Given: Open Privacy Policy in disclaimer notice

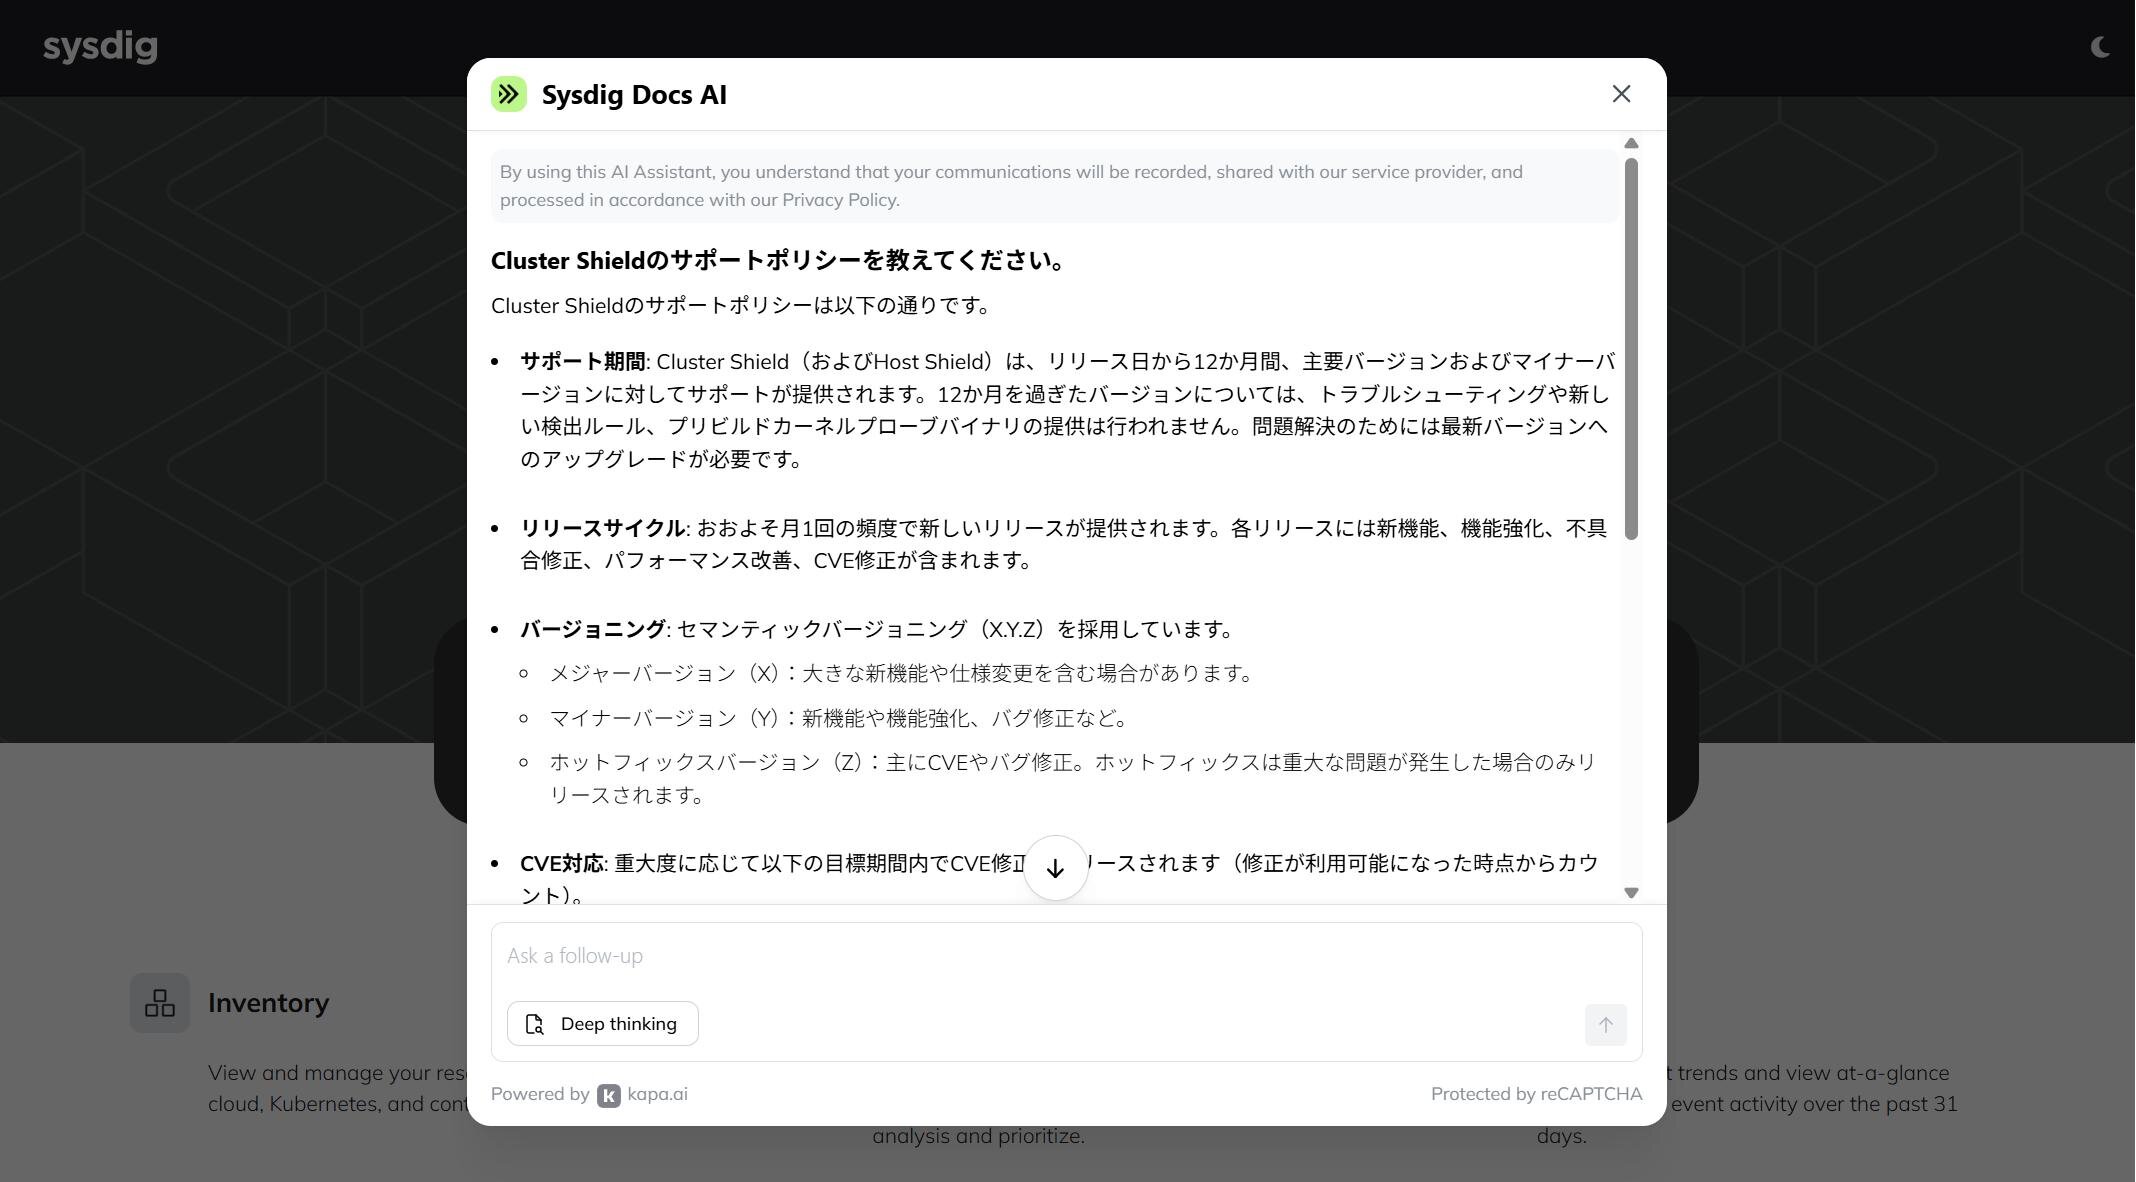Looking at the screenshot, I should point(839,200).
